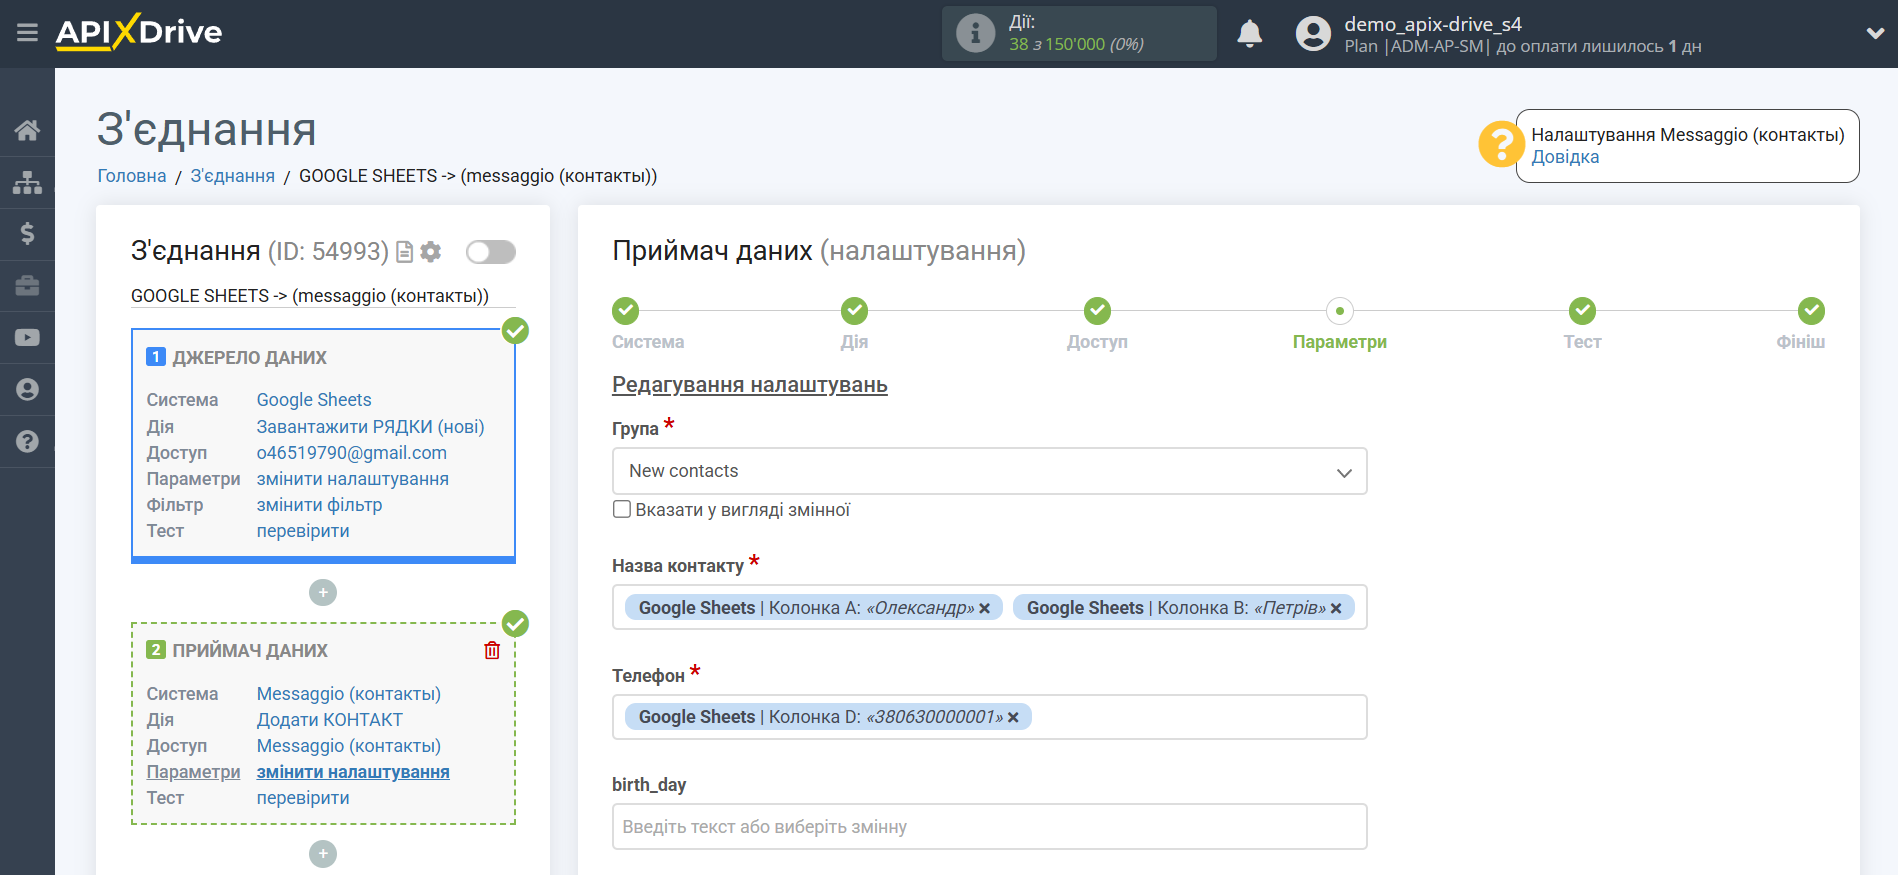The width and height of the screenshot is (1898, 875).
Task: Click the Головна breadcrumb
Action: (132, 176)
